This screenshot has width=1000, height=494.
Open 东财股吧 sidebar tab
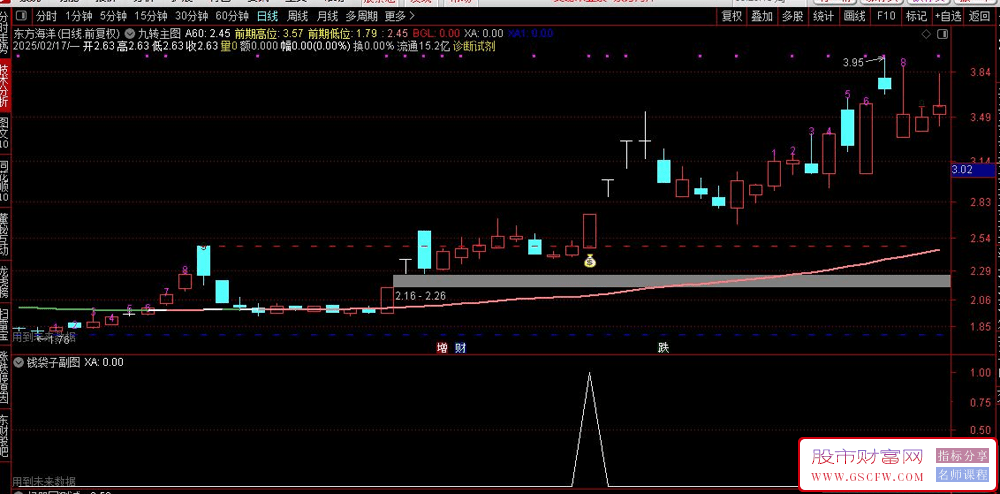tap(4, 436)
